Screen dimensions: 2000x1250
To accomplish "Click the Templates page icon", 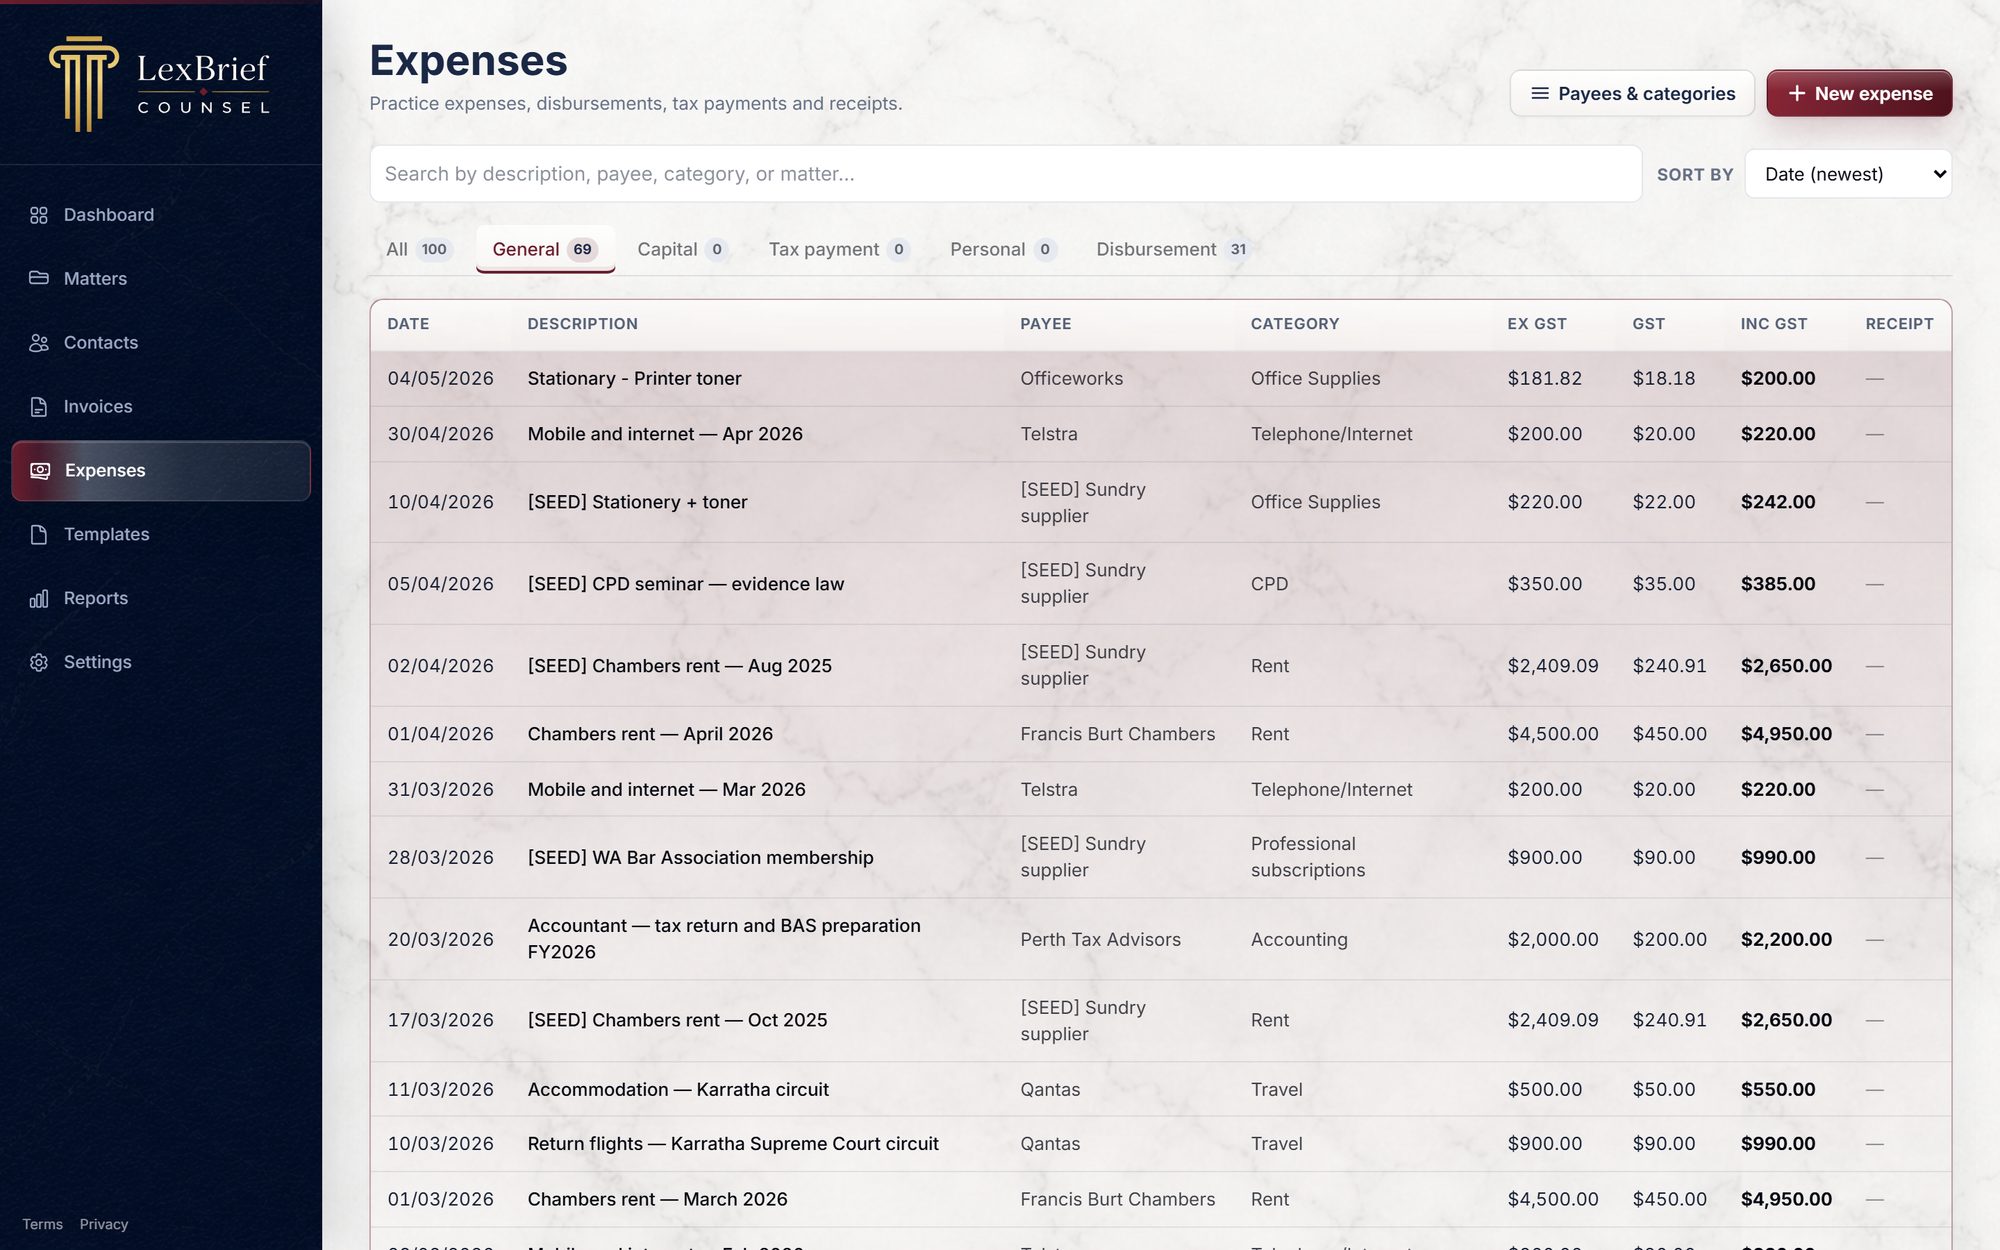I will point(39,535).
